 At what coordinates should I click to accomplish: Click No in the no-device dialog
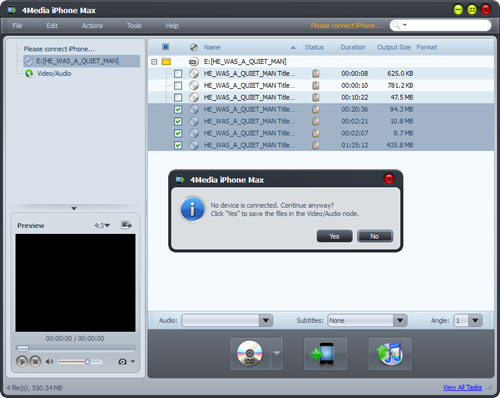click(x=375, y=236)
